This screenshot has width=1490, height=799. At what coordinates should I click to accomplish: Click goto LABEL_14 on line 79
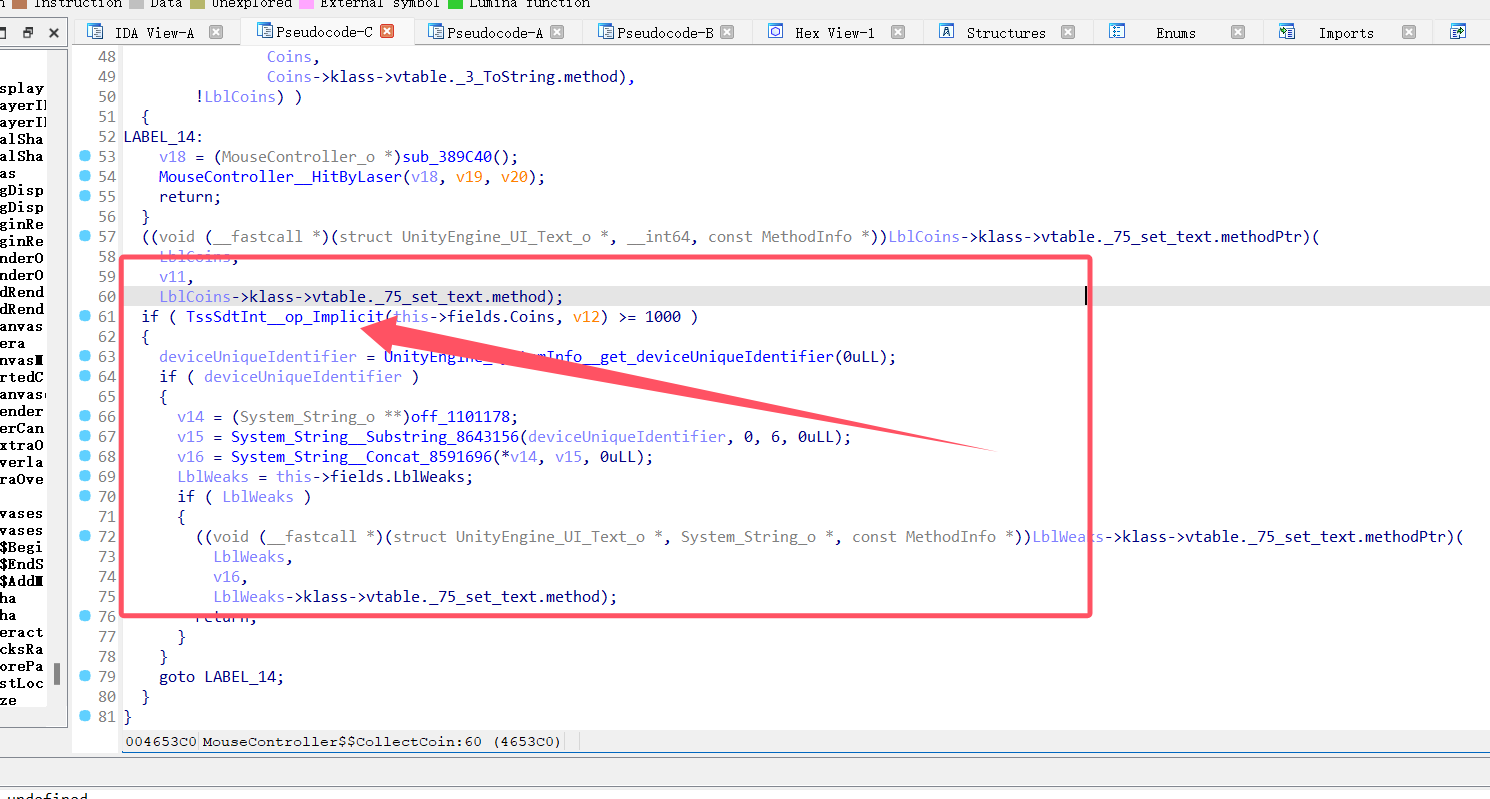click(x=222, y=677)
